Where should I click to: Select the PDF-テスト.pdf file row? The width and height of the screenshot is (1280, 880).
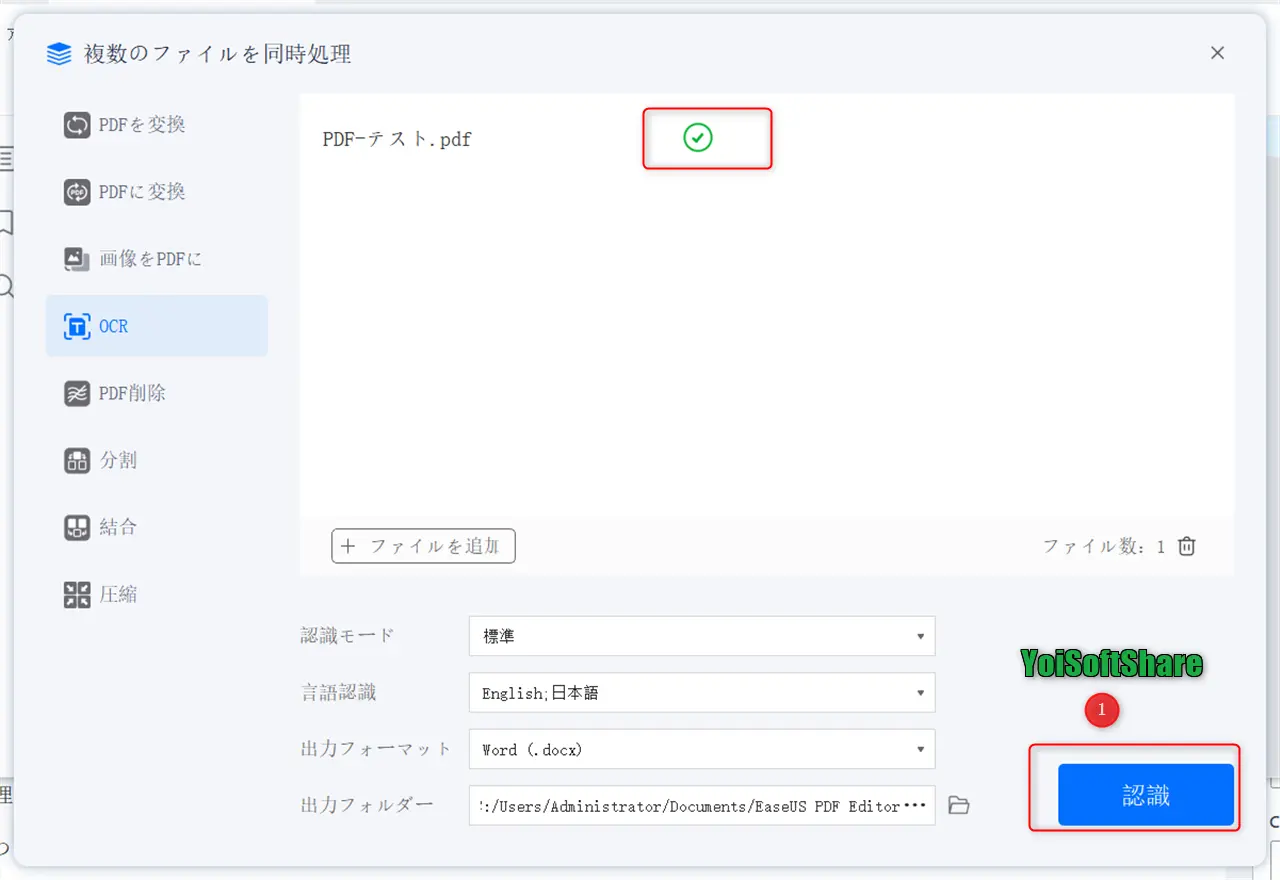(767, 139)
